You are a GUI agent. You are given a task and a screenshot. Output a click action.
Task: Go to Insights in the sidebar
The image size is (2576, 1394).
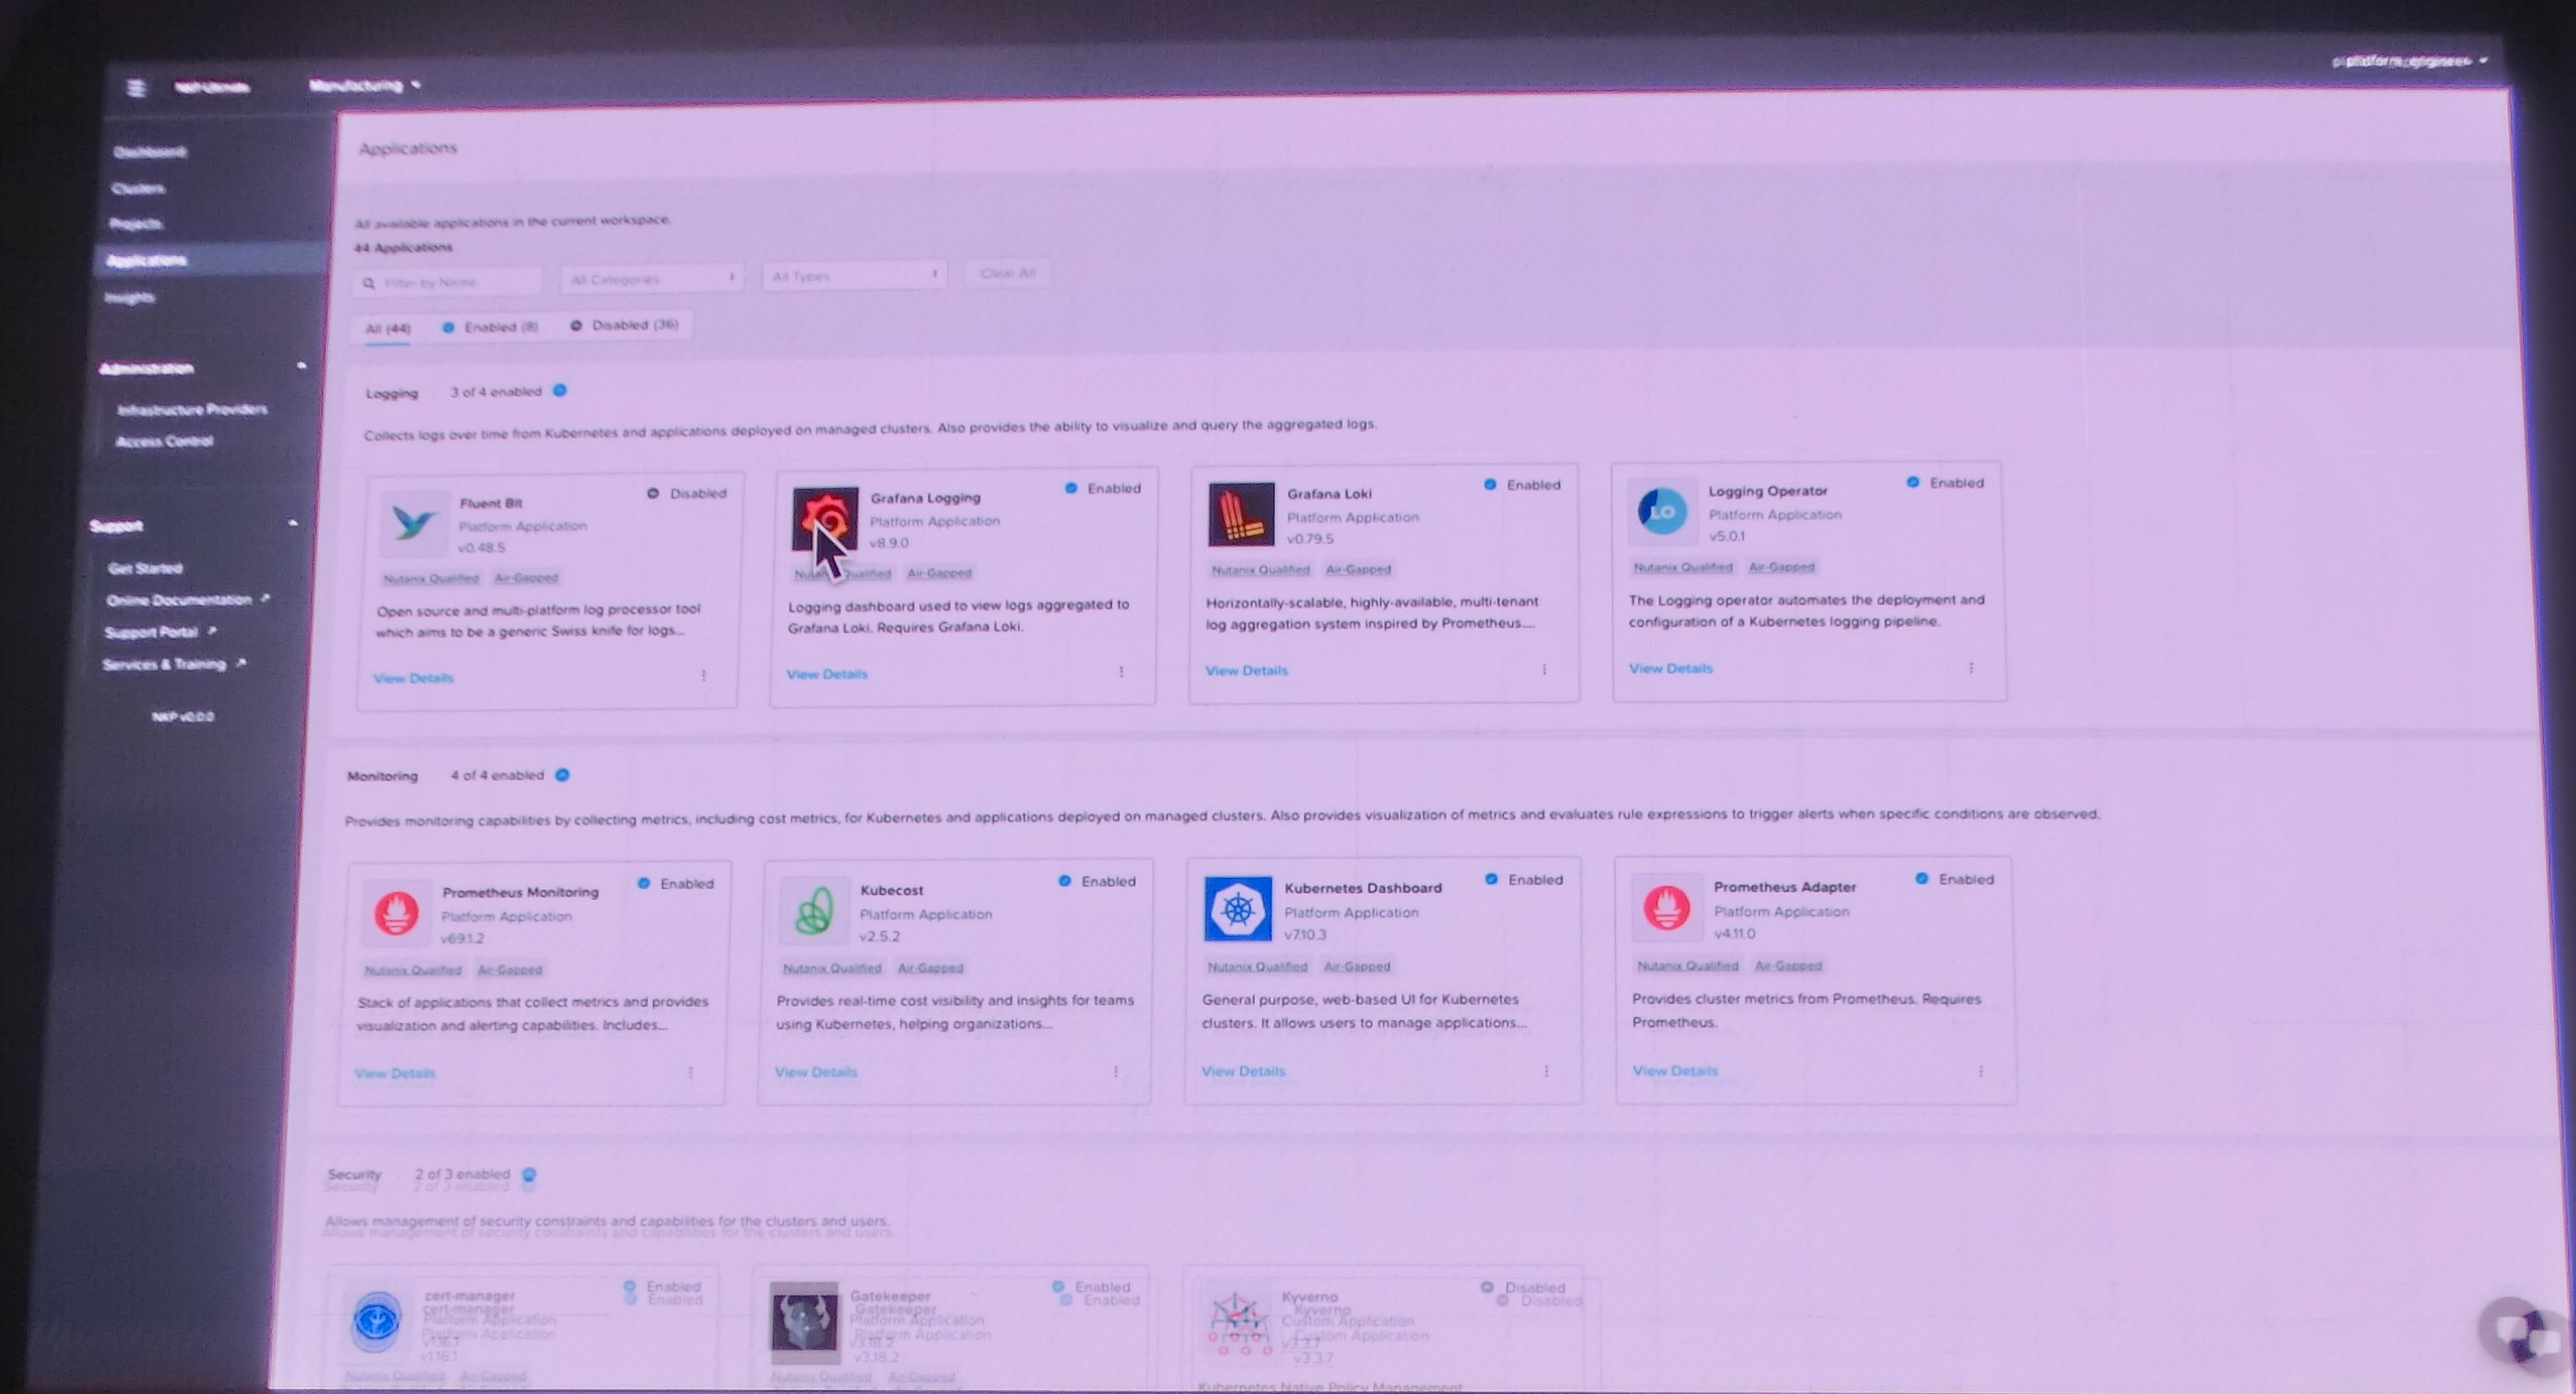[x=129, y=297]
